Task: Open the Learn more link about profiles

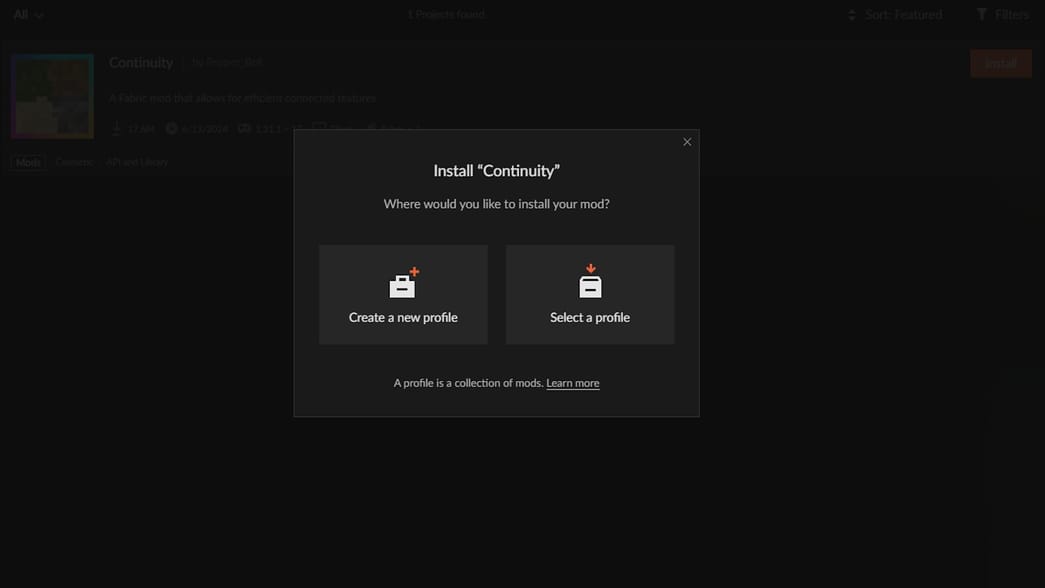Action: pos(573,382)
